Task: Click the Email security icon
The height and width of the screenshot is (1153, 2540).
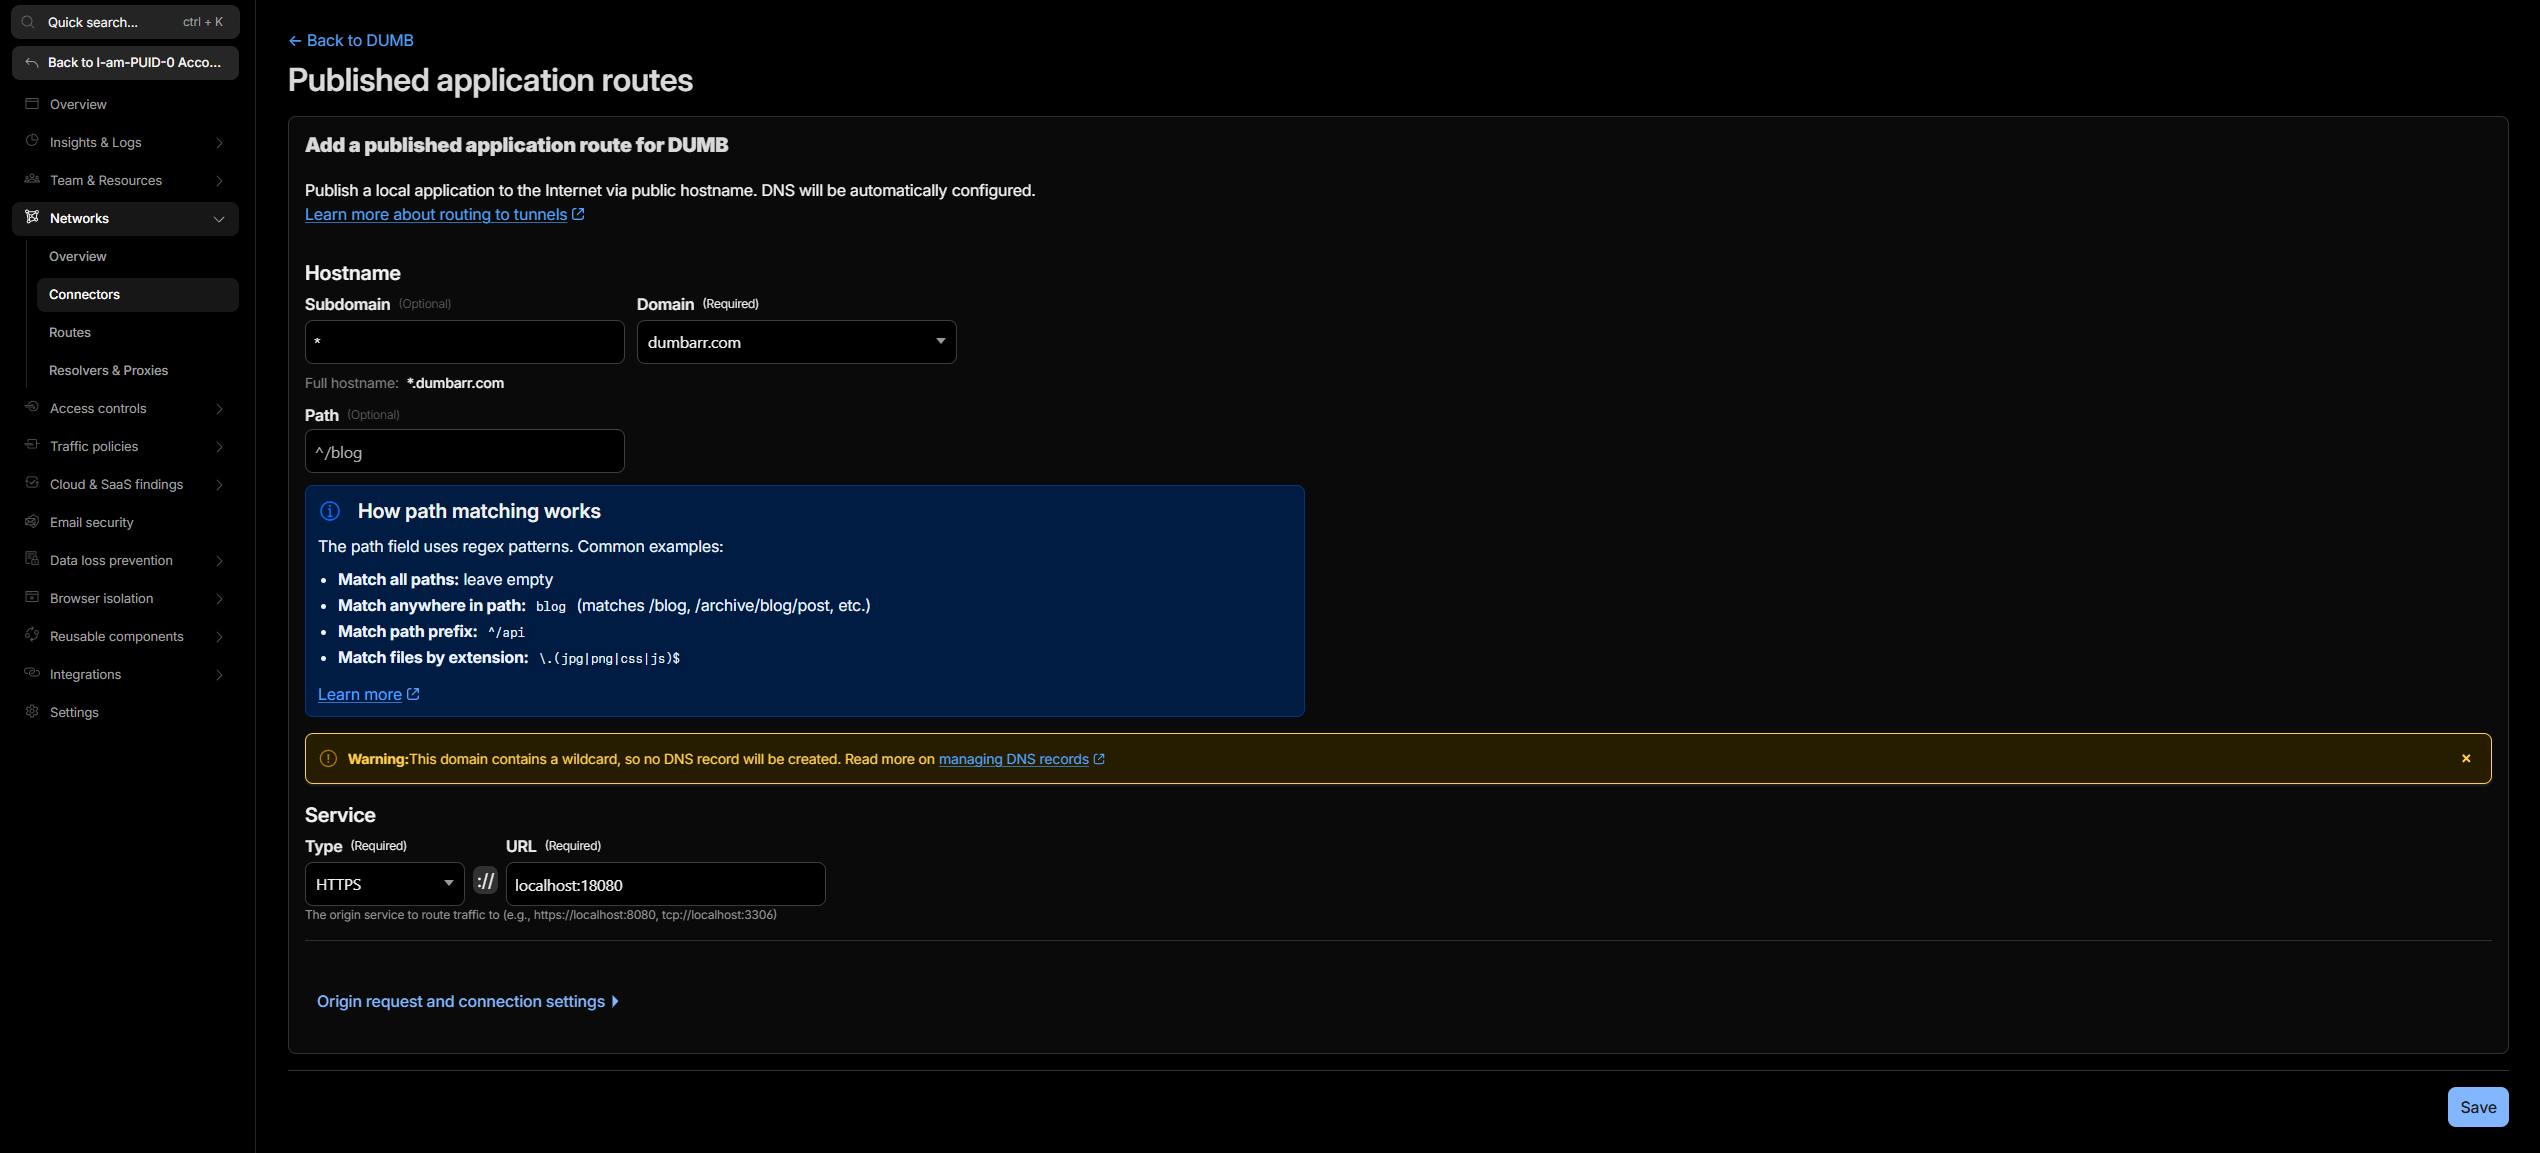Action: coord(32,522)
